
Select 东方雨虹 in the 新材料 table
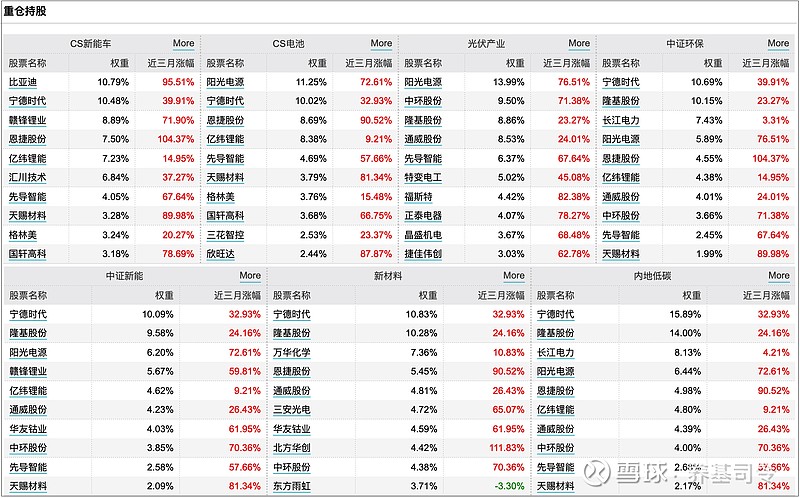tap(291, 486)
